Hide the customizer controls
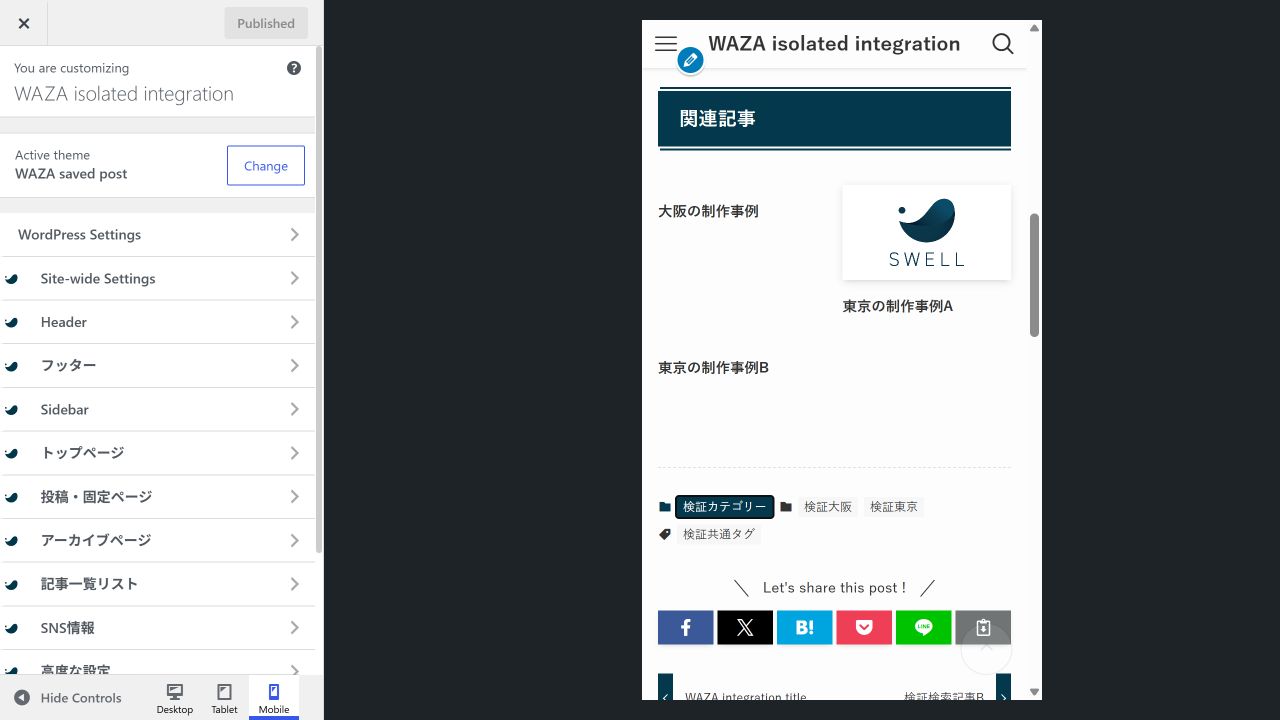The width and height of the screenshot is (1280, 720). tap(68, 698)
